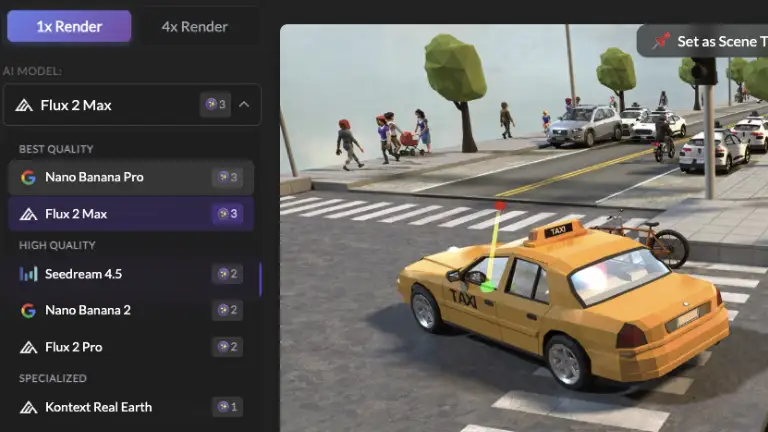The height and width of the screenshot is (432, 768).
Task: Switch to the 4x Render tab
Action: point(194,26)
